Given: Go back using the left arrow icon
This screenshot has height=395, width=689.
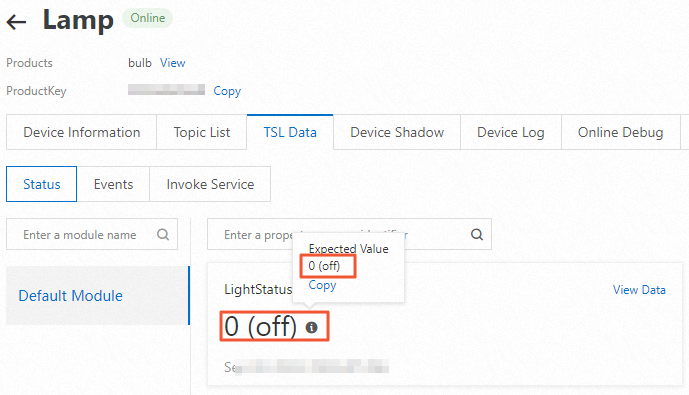Looking at the screenshot, I should (16, 22).
